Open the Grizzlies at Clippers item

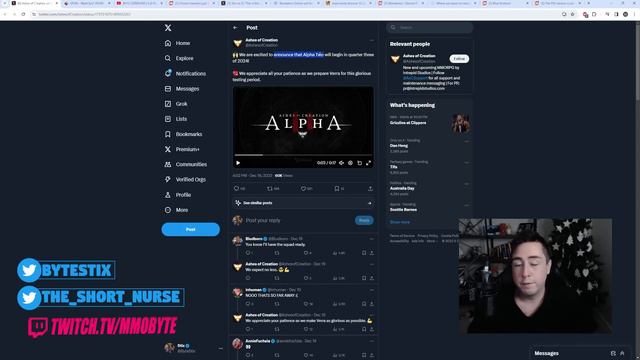pyautogui.click(x=430, y=123)
